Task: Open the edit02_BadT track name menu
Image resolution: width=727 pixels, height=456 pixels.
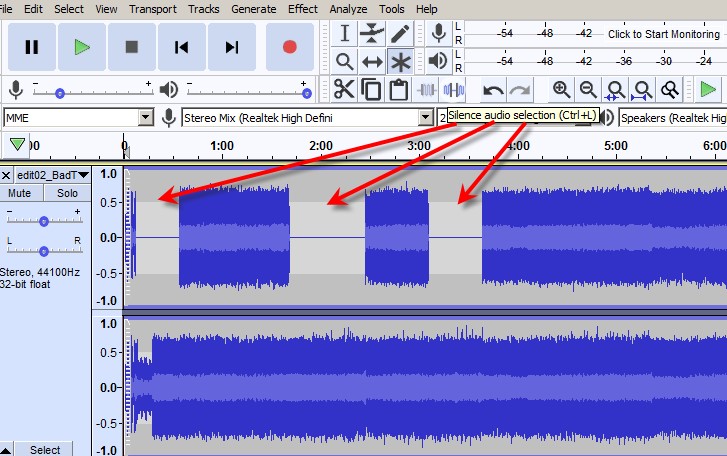Action: pyautogui.click(x=52, y=175)
